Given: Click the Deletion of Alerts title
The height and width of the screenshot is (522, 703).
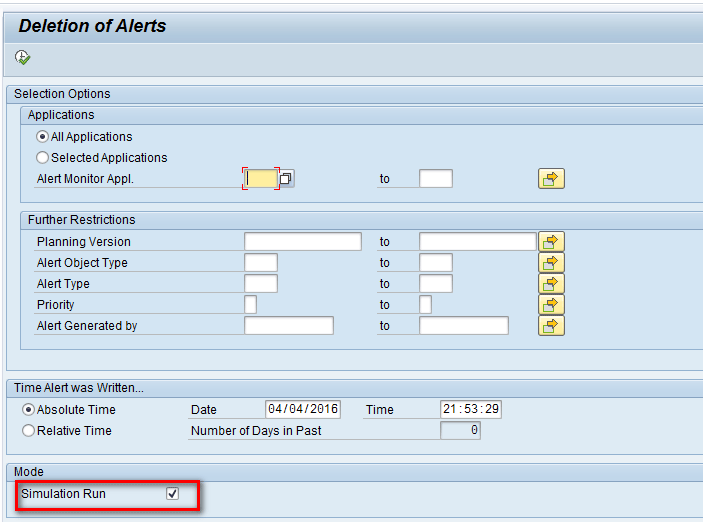Looking at the screenshot, I should 92,26.
